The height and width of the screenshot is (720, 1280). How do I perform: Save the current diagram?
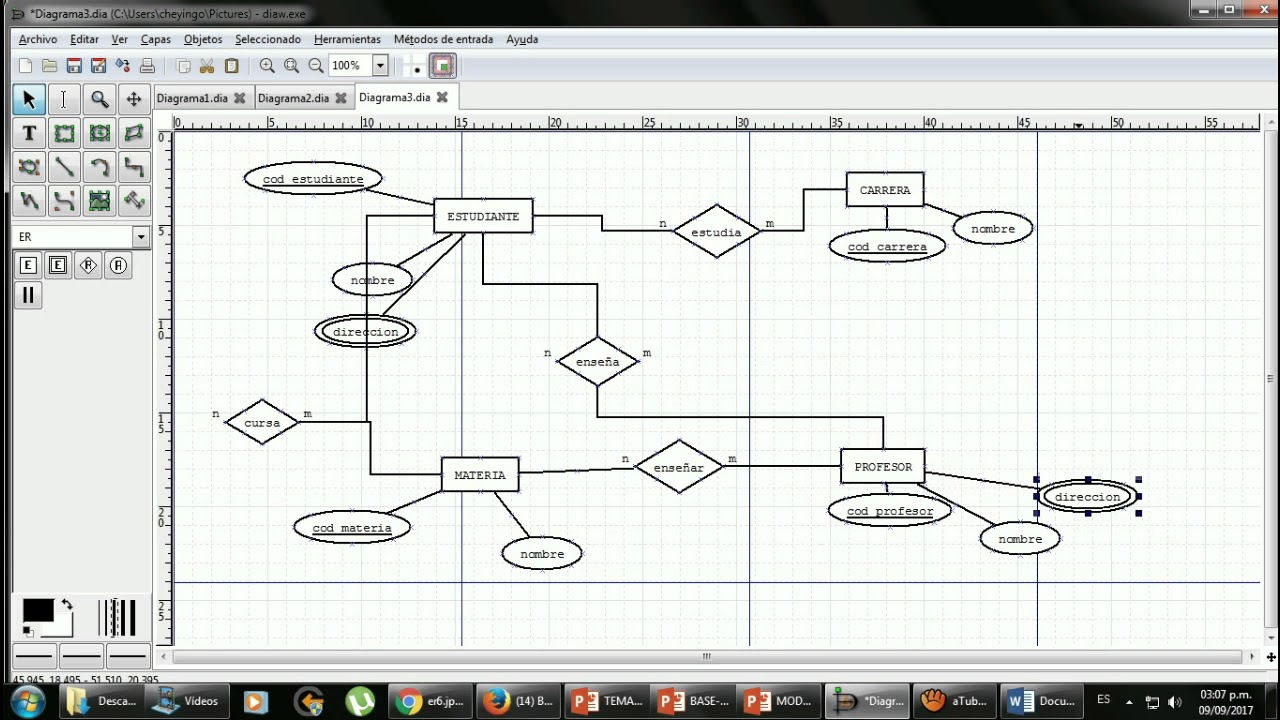point(74,66)
